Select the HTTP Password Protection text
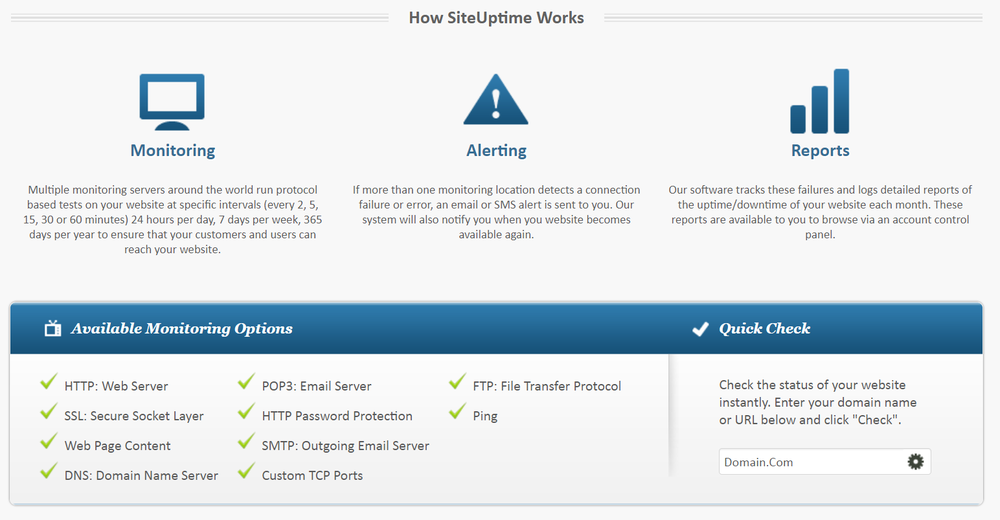Screen dimensions: 1000x520 [x=337, y=416]
